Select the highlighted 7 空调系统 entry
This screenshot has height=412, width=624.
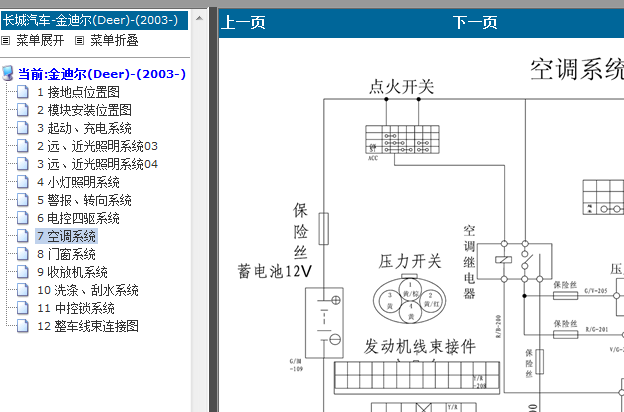click(x=66, y=236)
